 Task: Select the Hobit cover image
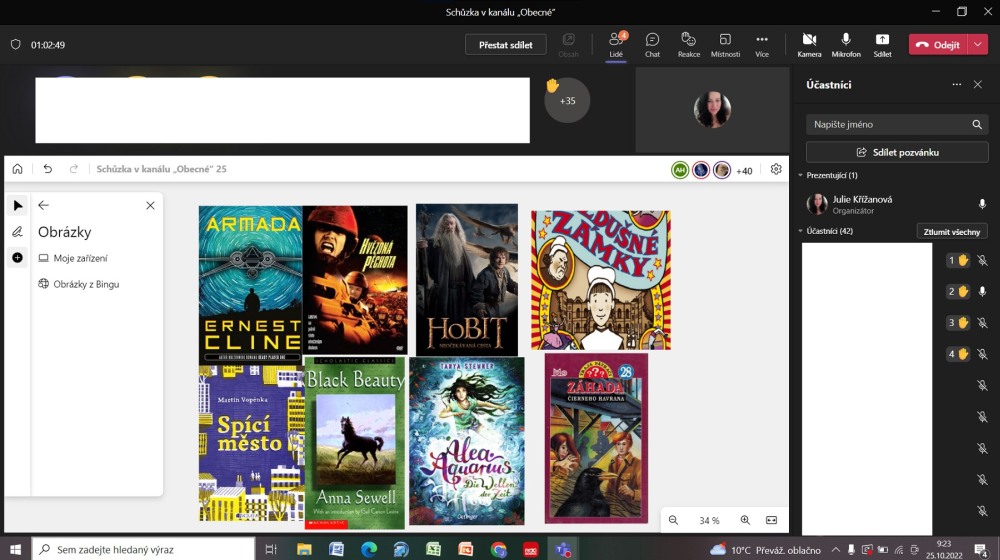[467, 280]
